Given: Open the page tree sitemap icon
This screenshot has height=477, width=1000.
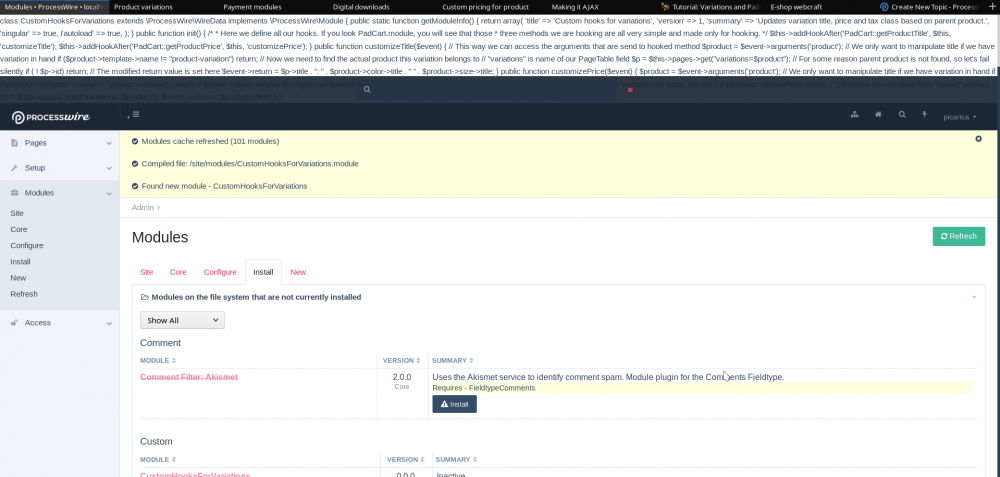Looking at the screenshot, I should 854,115.
